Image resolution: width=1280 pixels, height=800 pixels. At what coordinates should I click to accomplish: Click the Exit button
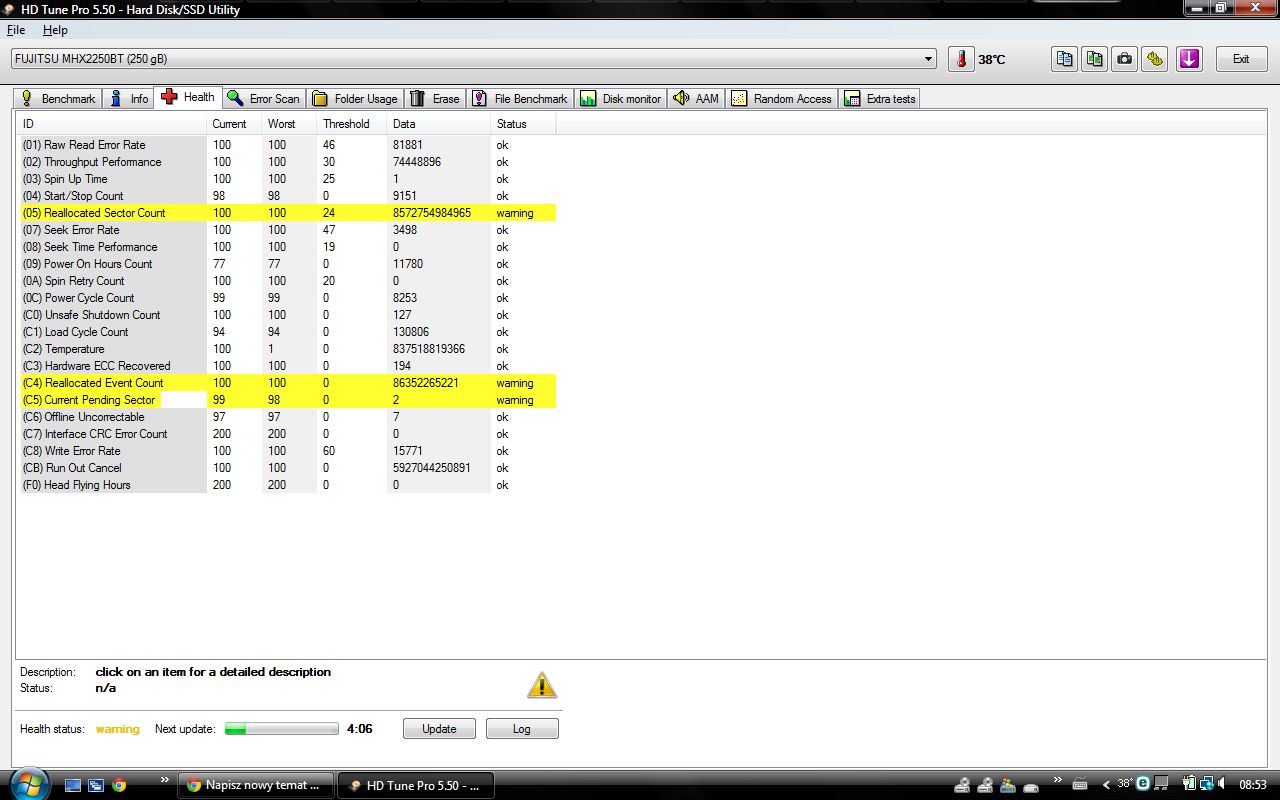tap(1241, 59)
